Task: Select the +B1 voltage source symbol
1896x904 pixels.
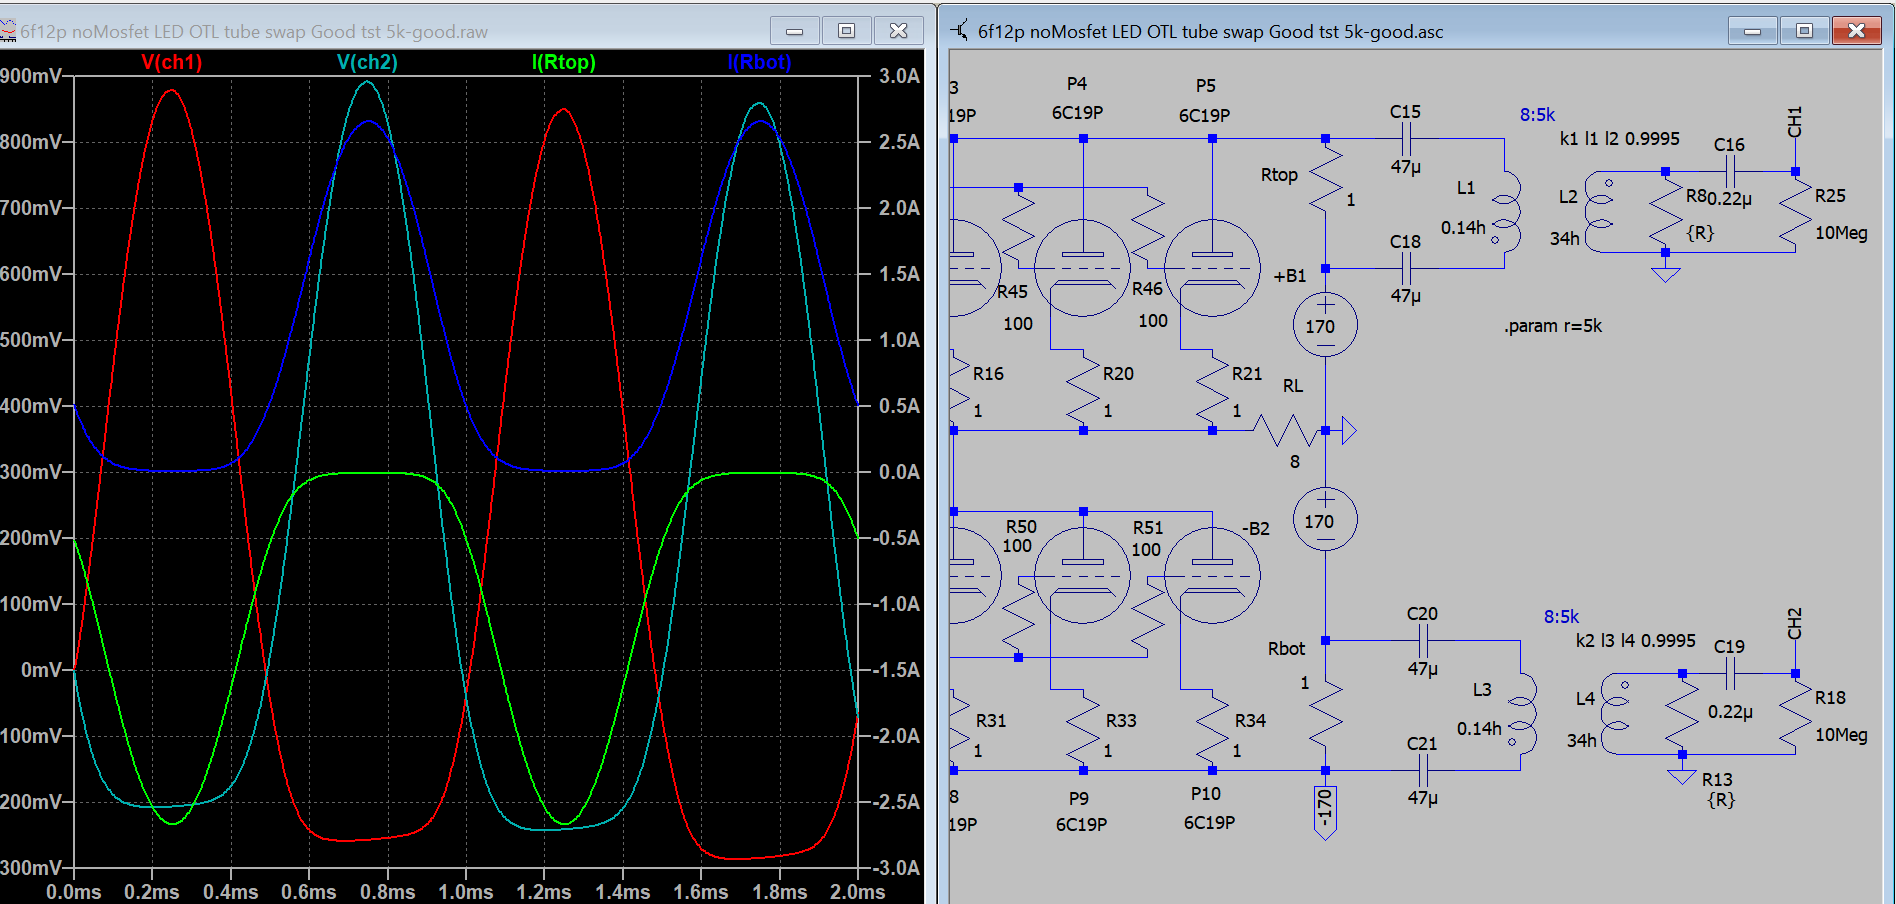Action: pos(1325,325)
